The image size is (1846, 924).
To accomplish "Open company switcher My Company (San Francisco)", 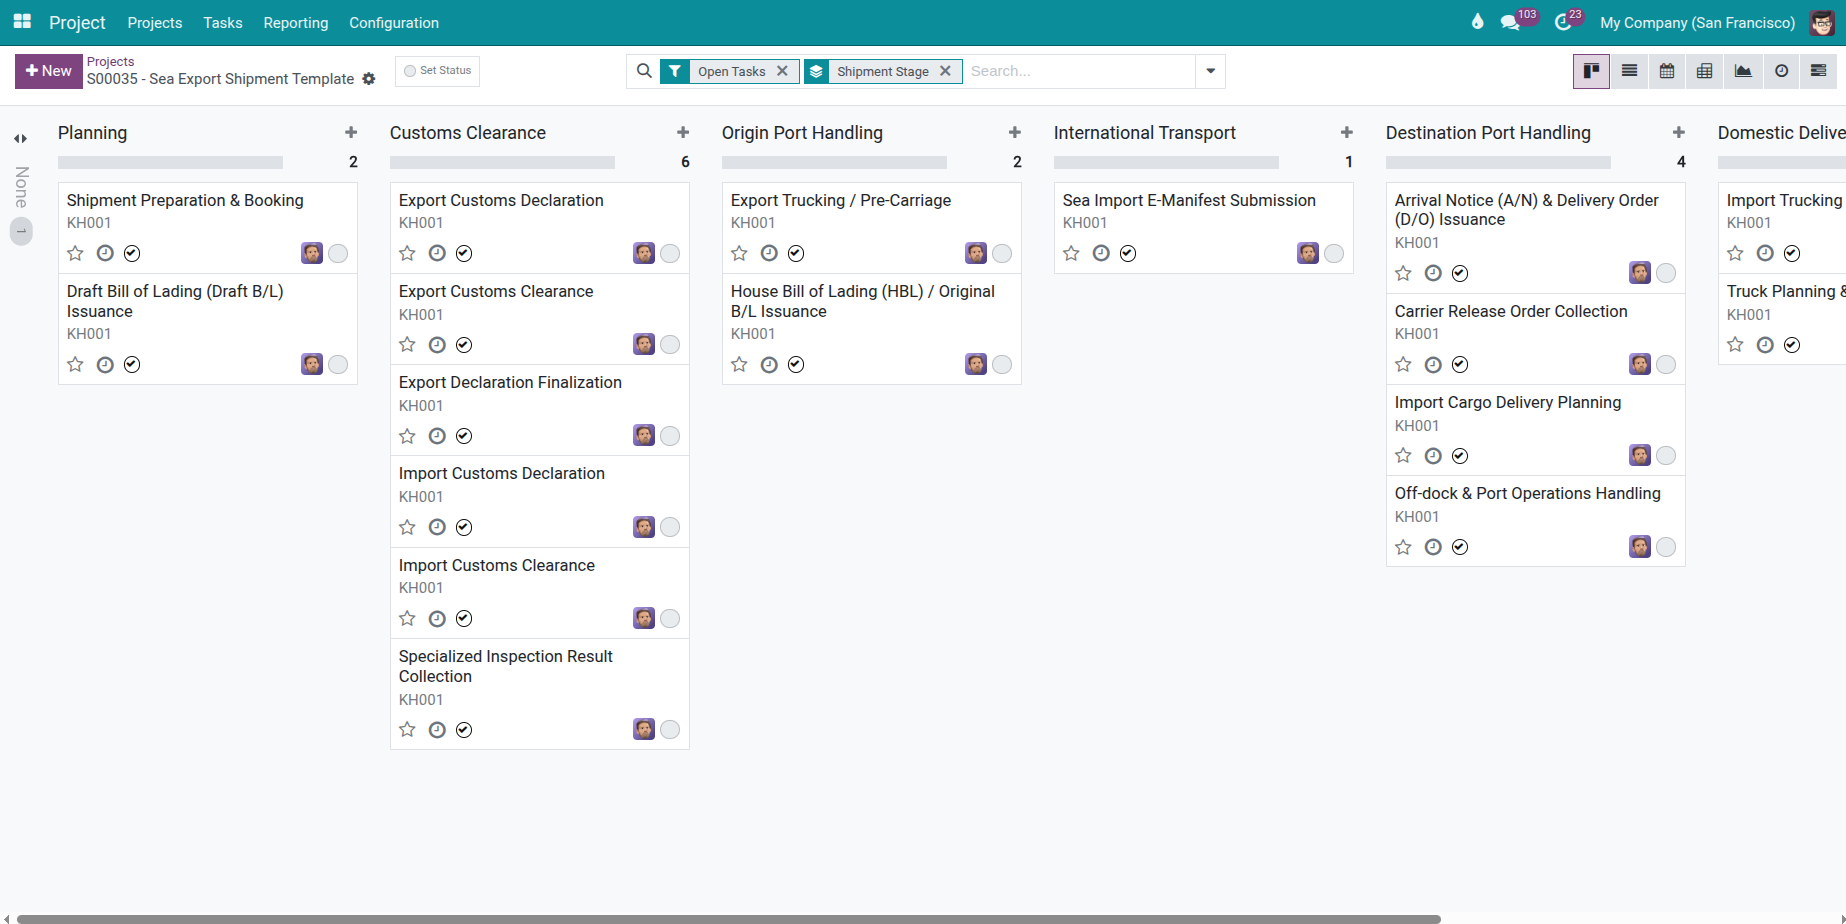I will click(1697, 22).
